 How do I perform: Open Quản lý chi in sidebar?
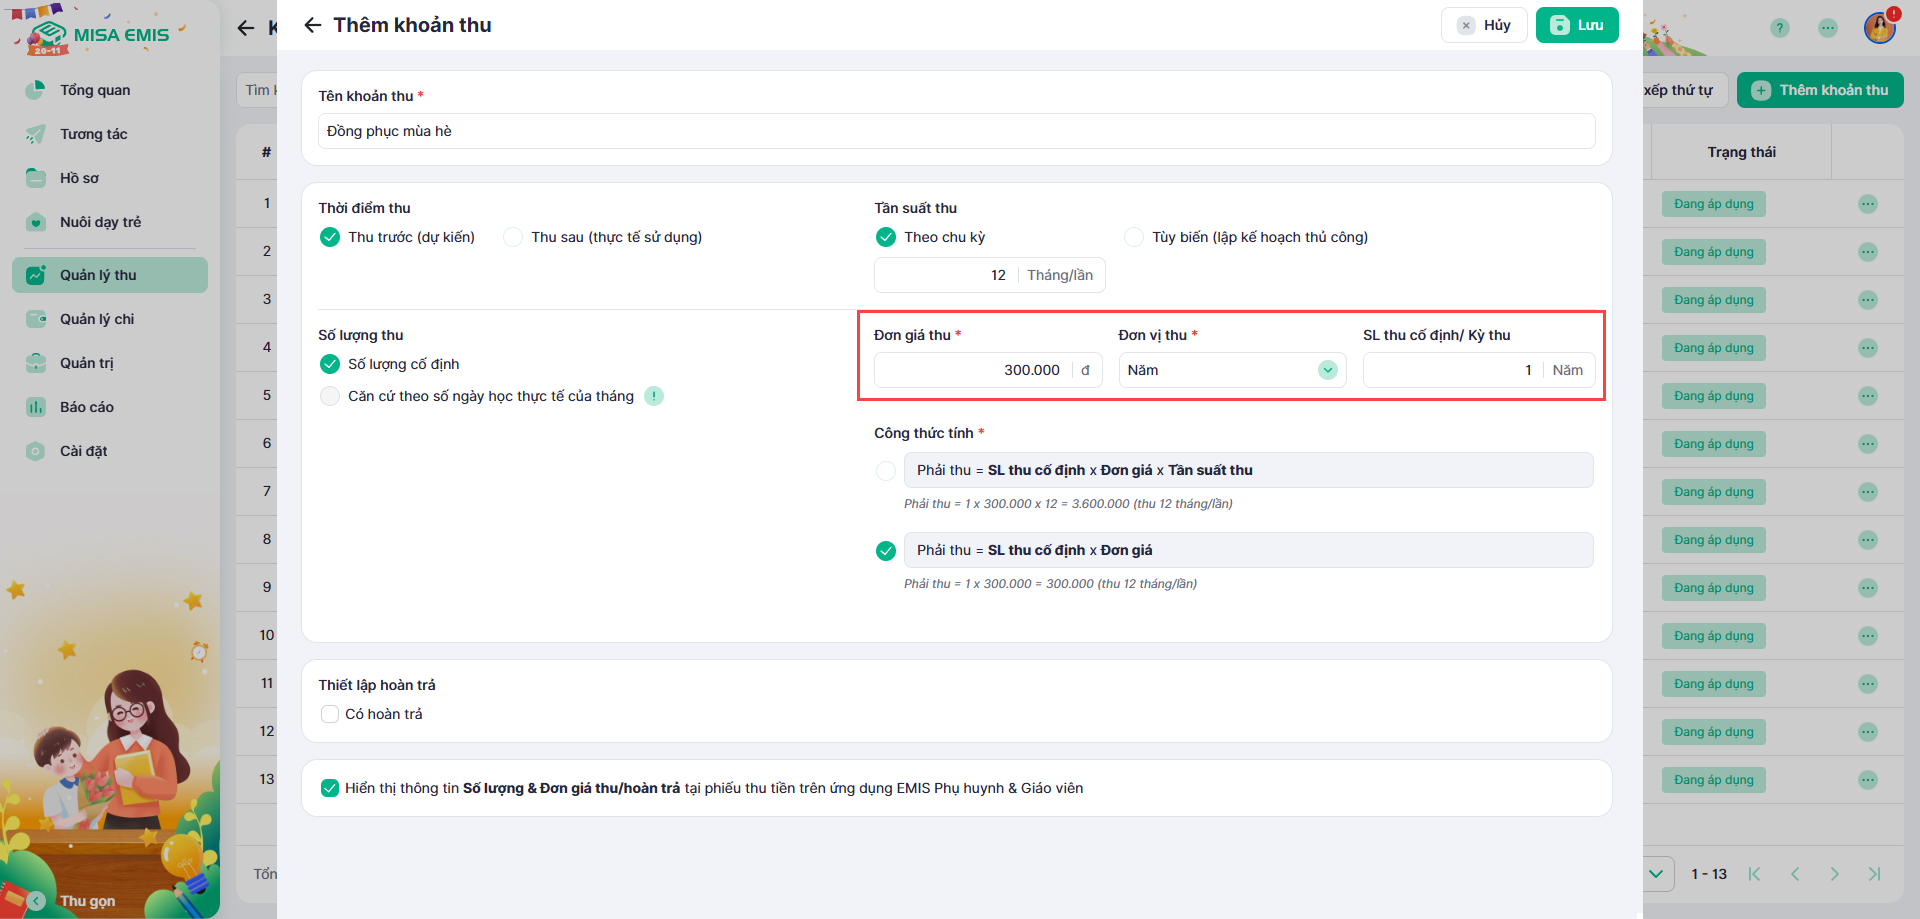pos(97,319)
